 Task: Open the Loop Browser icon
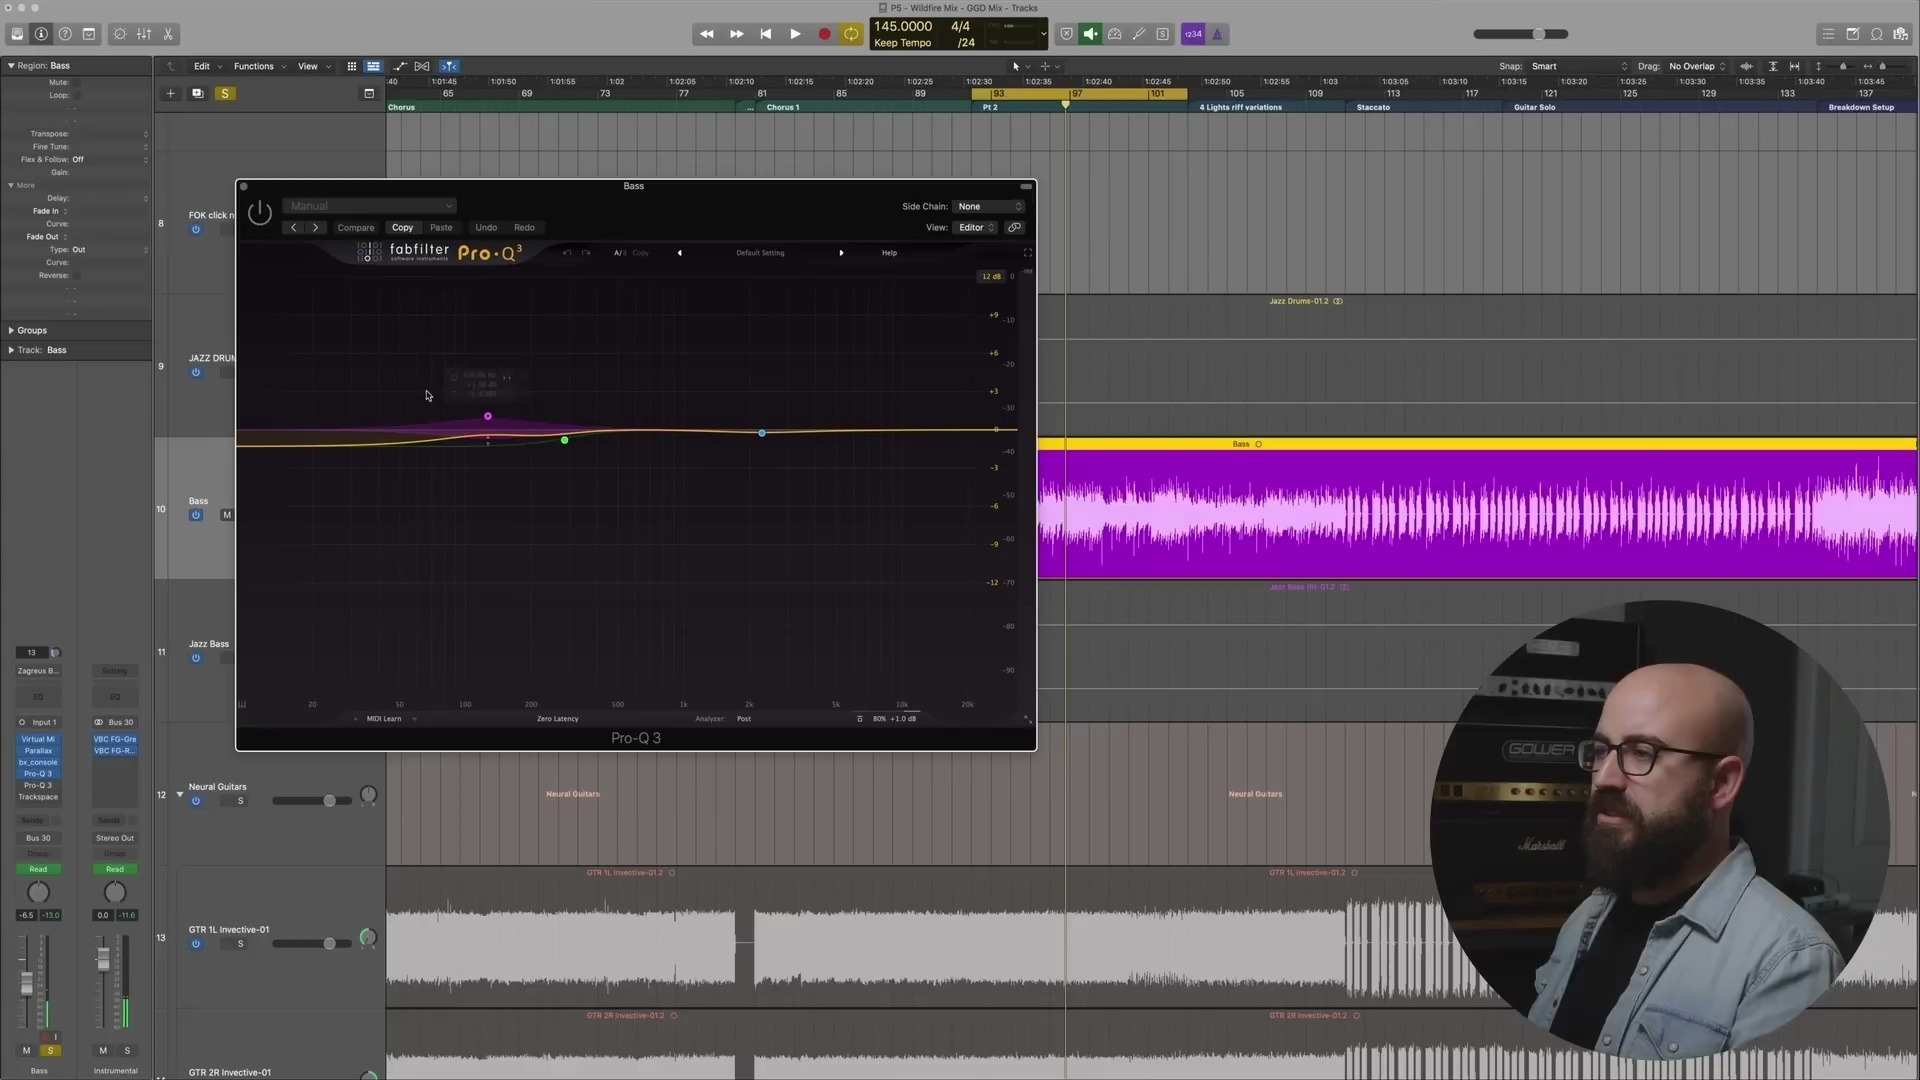click(x=1876, y=34)
